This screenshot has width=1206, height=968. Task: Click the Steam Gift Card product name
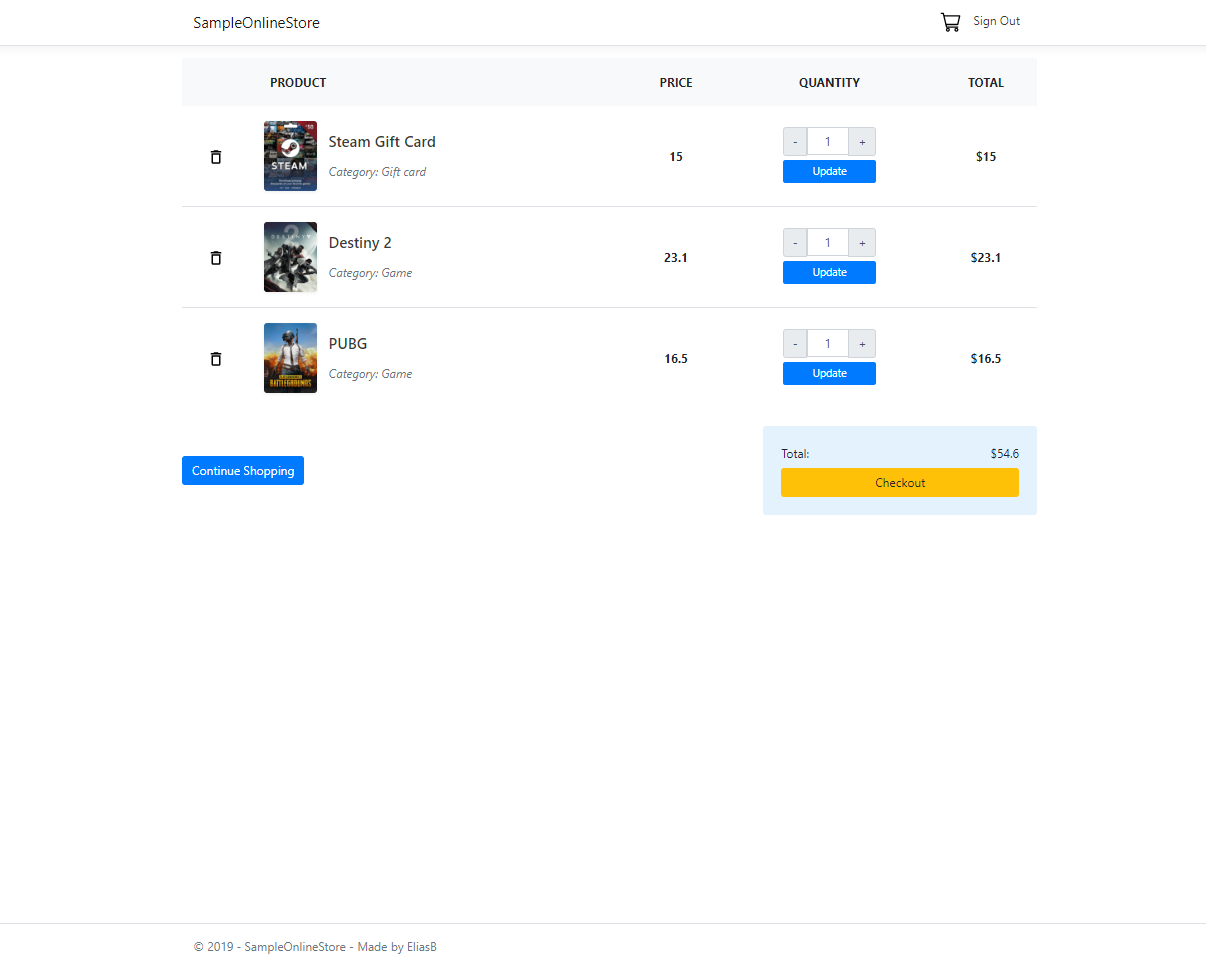382,142
